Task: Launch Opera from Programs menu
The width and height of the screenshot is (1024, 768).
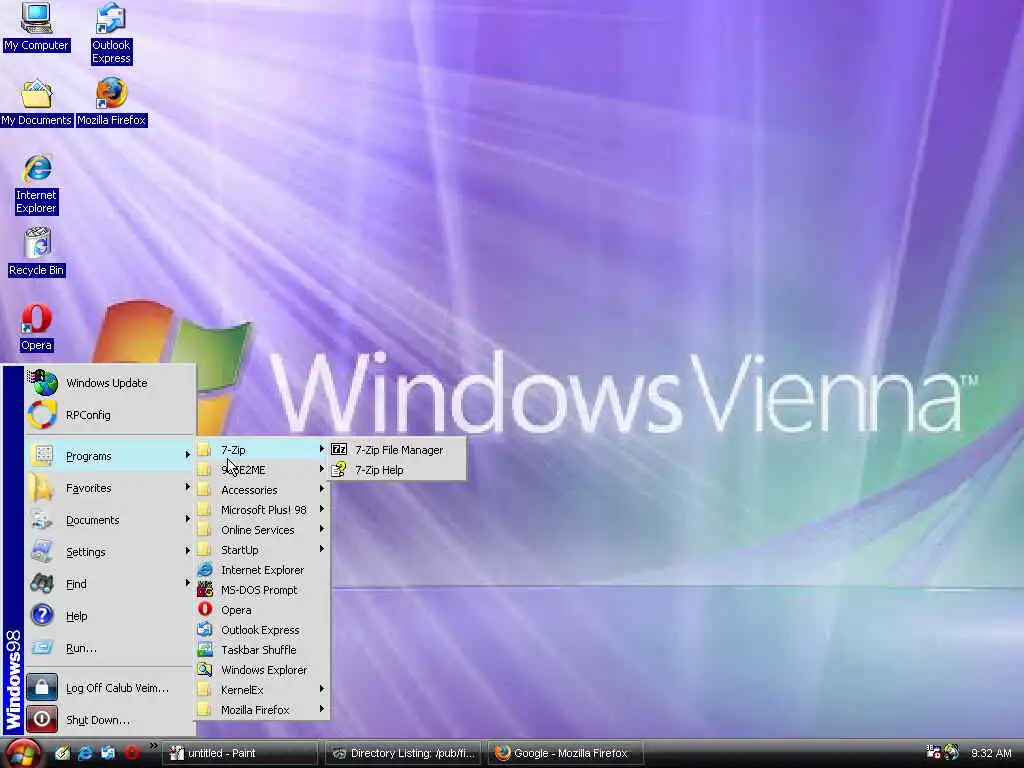Action: tap(262, 610)
